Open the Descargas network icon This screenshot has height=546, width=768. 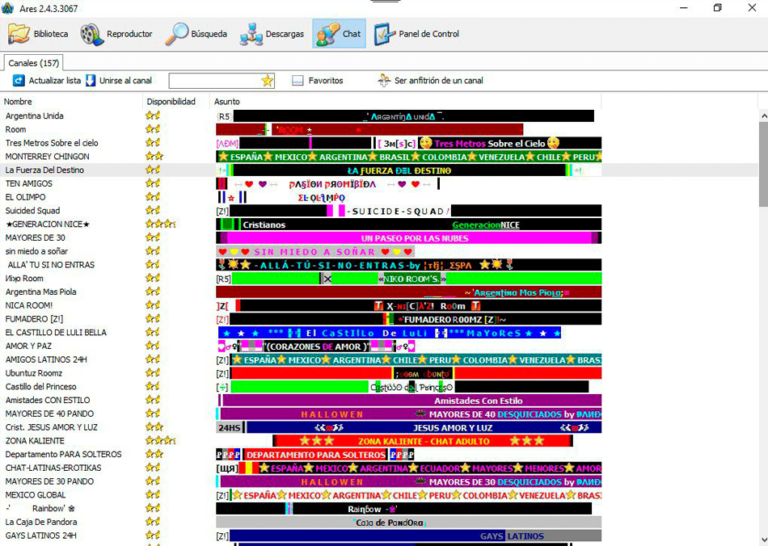[x=251, y=34]
